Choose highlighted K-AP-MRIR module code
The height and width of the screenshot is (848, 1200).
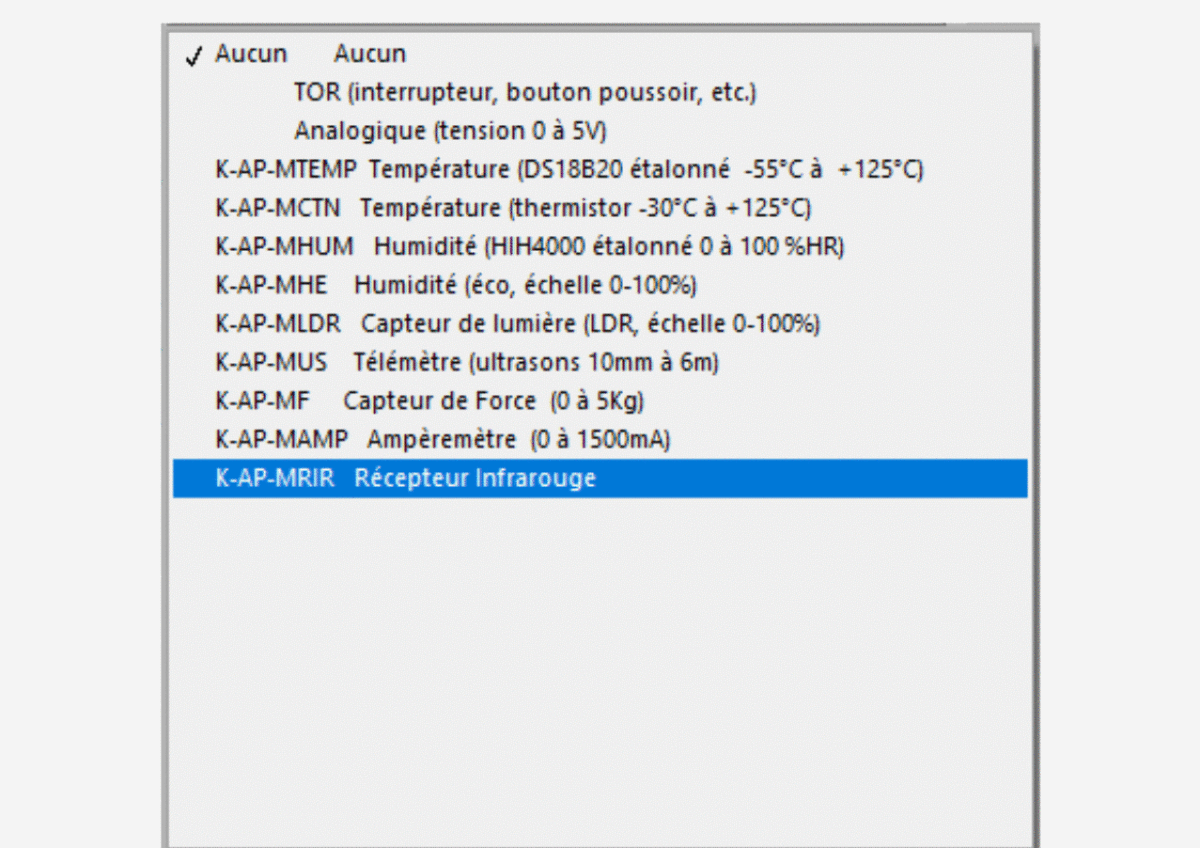pyautogui.click(x=275, y=478)
